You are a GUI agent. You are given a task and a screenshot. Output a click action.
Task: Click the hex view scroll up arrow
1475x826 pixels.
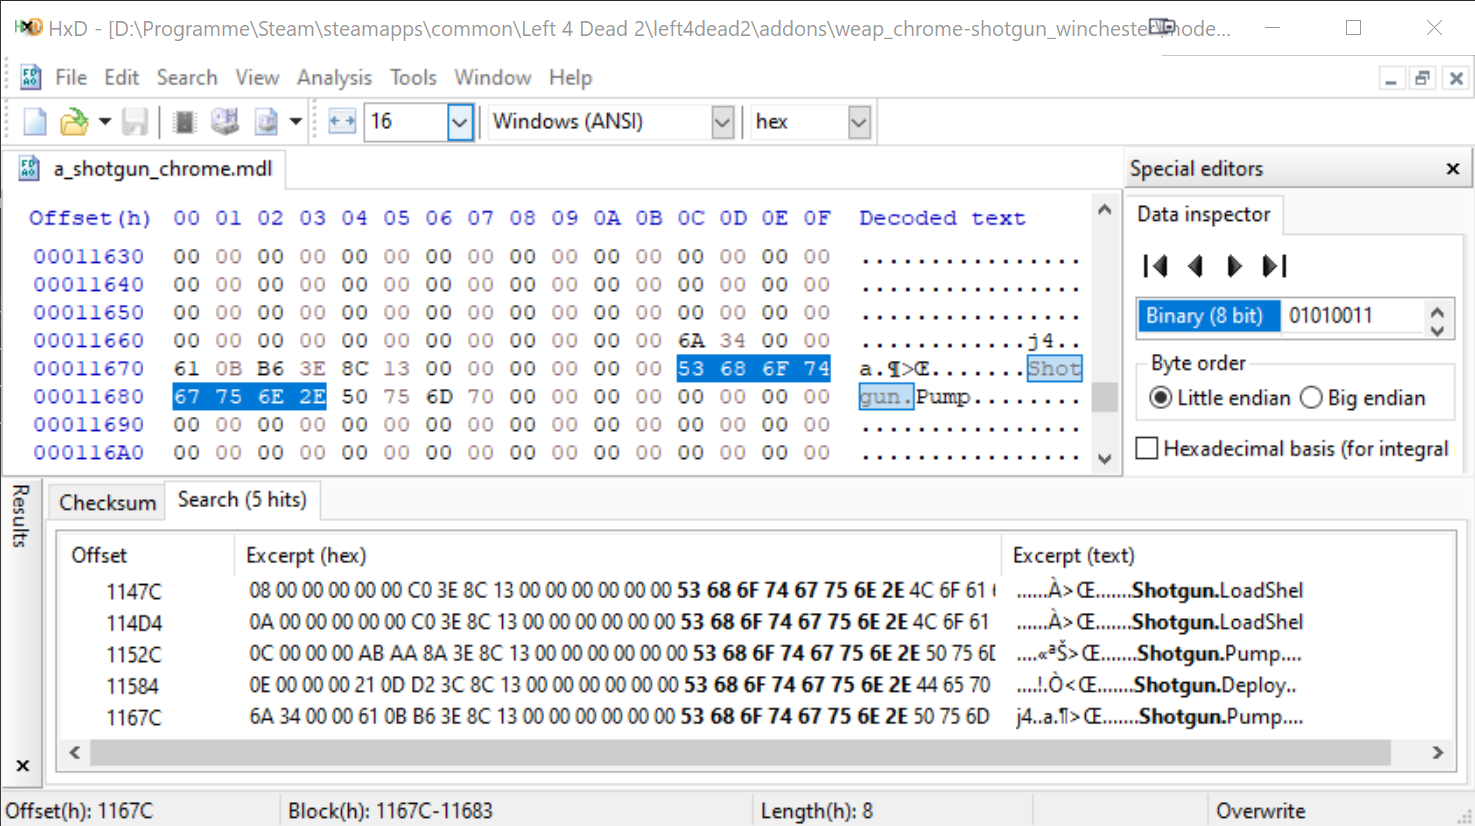click(1104, 210)
